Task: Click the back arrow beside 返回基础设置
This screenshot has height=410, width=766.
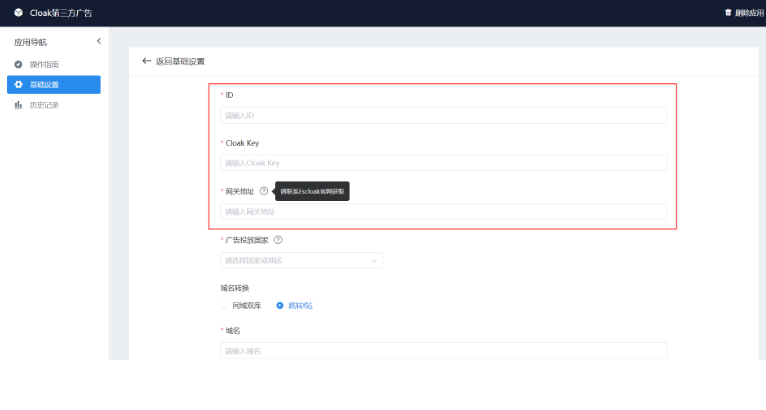Action: [x=147, y=61]
